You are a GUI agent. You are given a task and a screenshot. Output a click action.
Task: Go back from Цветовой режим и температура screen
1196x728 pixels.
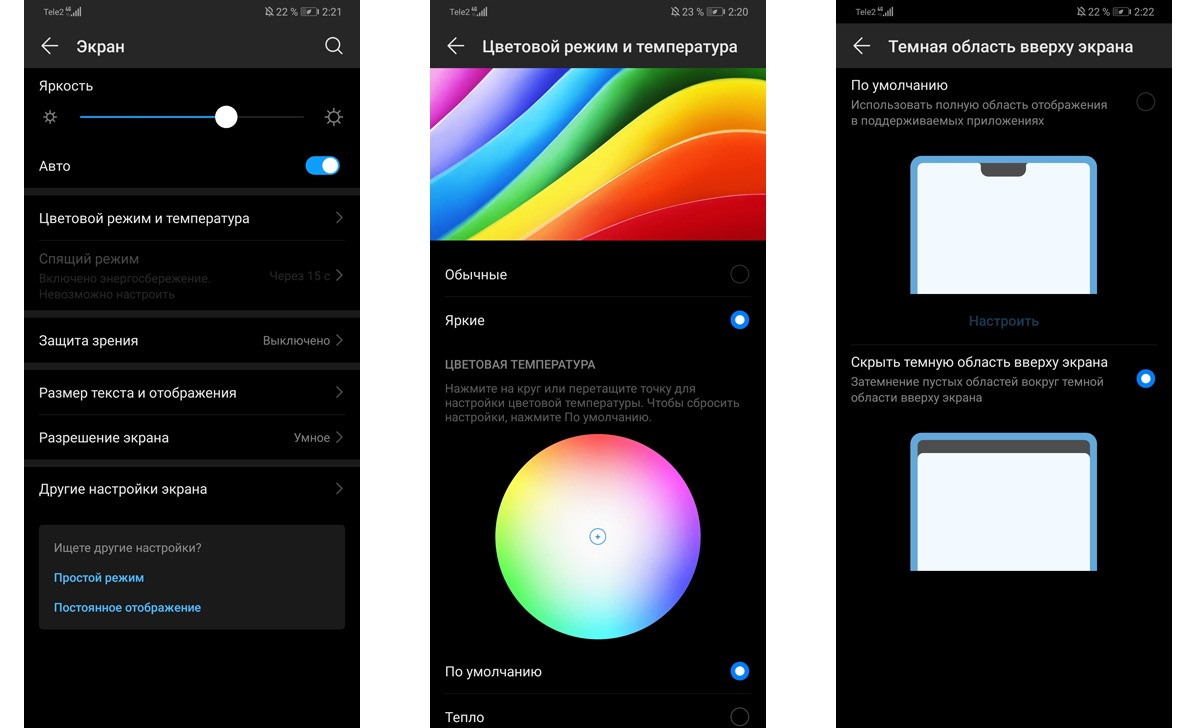tap(455, 46)
